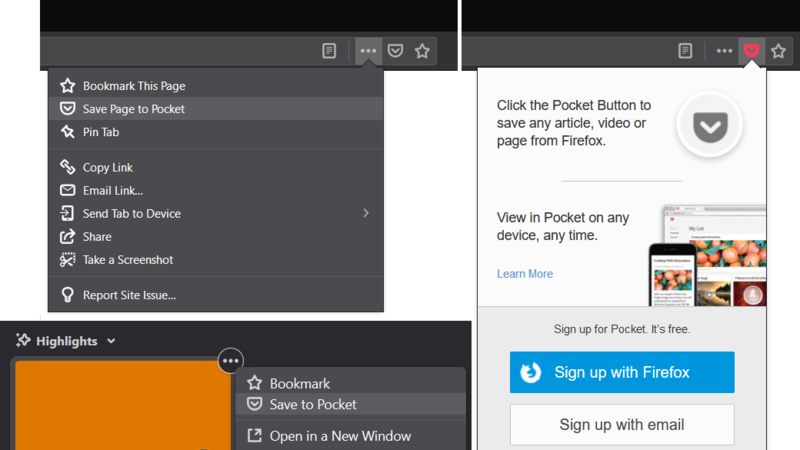
Task: Click the Firefox logo on signup button
Action: click(x=531, y=372)
